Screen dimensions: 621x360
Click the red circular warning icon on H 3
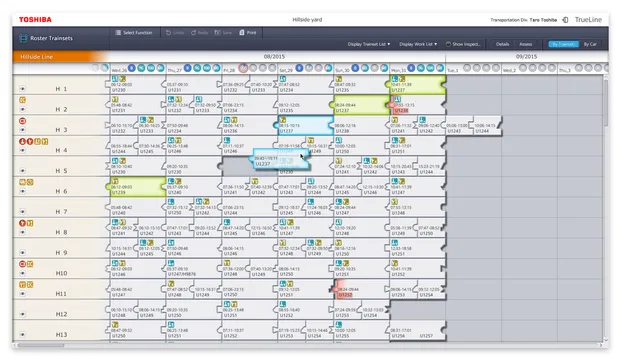click(x=23, y=121)
